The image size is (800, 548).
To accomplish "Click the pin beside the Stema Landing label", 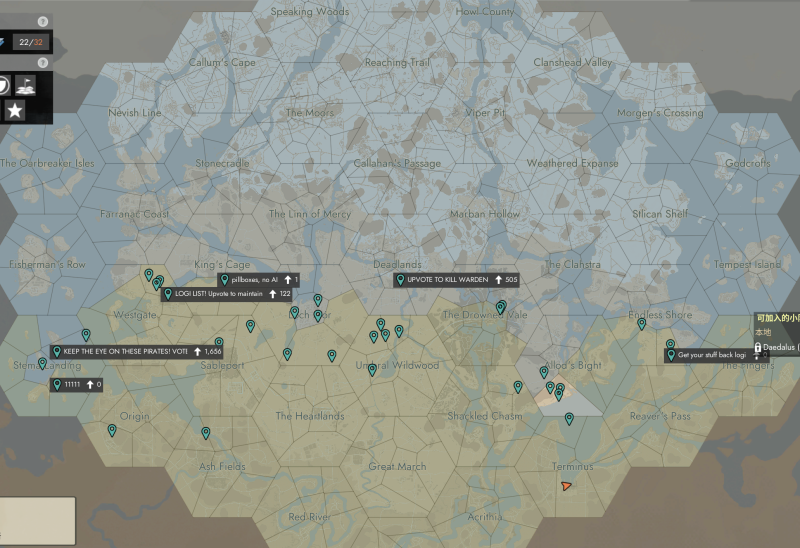I will (x=42, y=364).
